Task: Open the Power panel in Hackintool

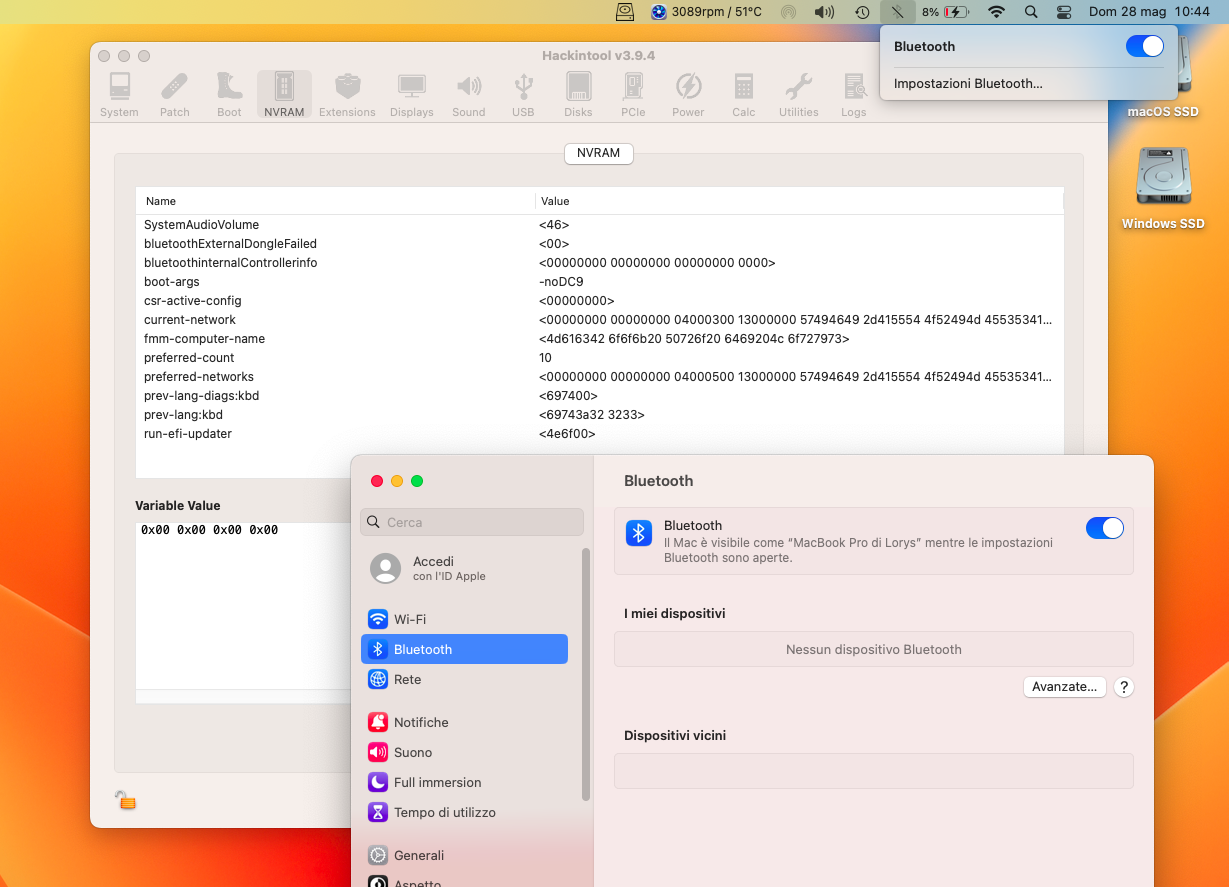Action: (x=688, y=93)
